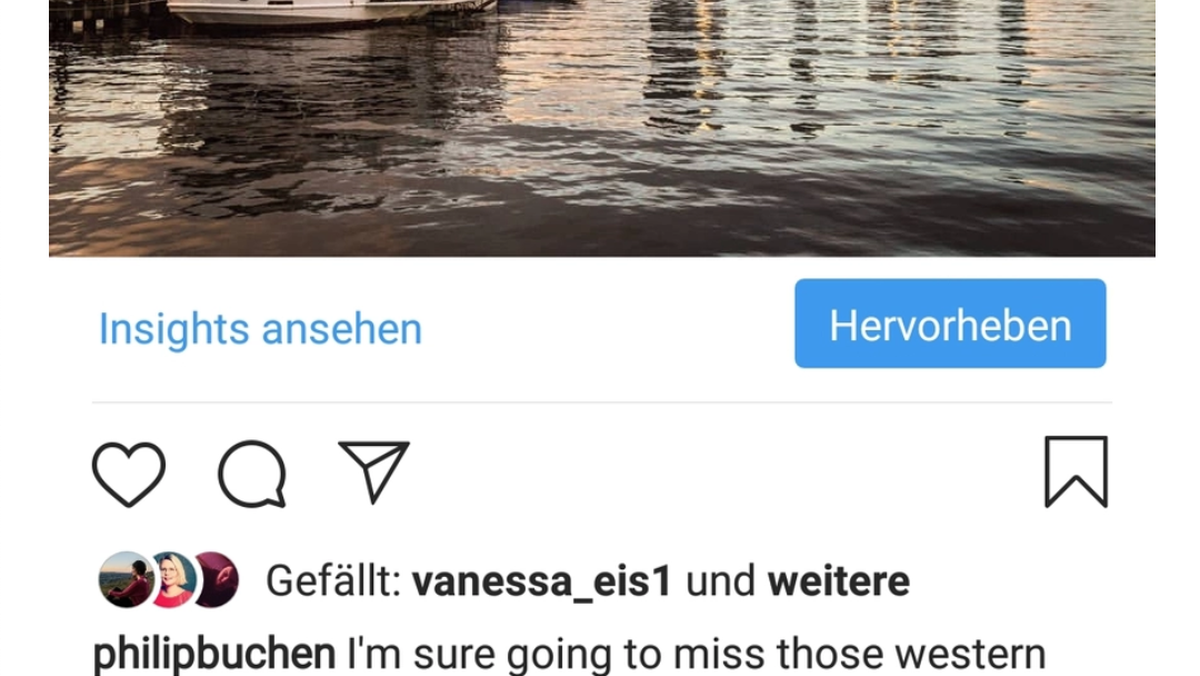Viewport: 1200px width, 676px height.
Task: Like the post with the heart icon
Action: [129, 474]
